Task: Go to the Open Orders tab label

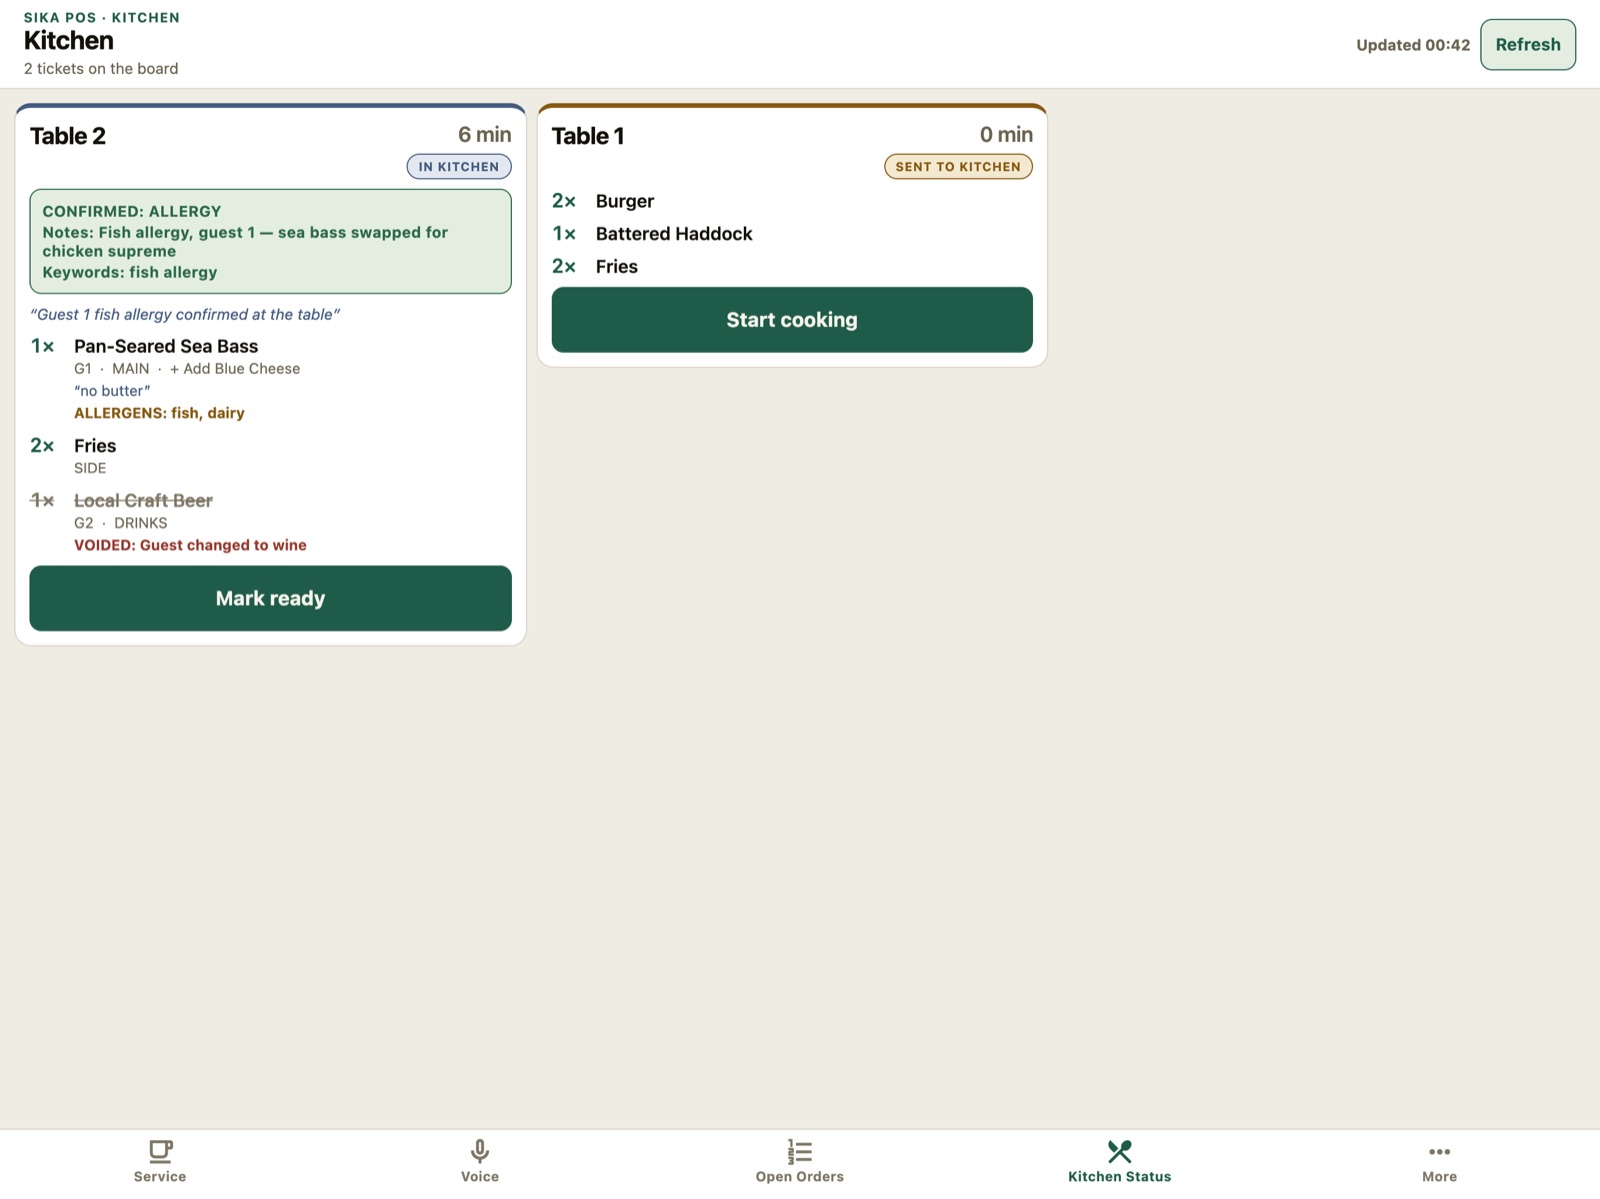Action: click(800, 1177)
